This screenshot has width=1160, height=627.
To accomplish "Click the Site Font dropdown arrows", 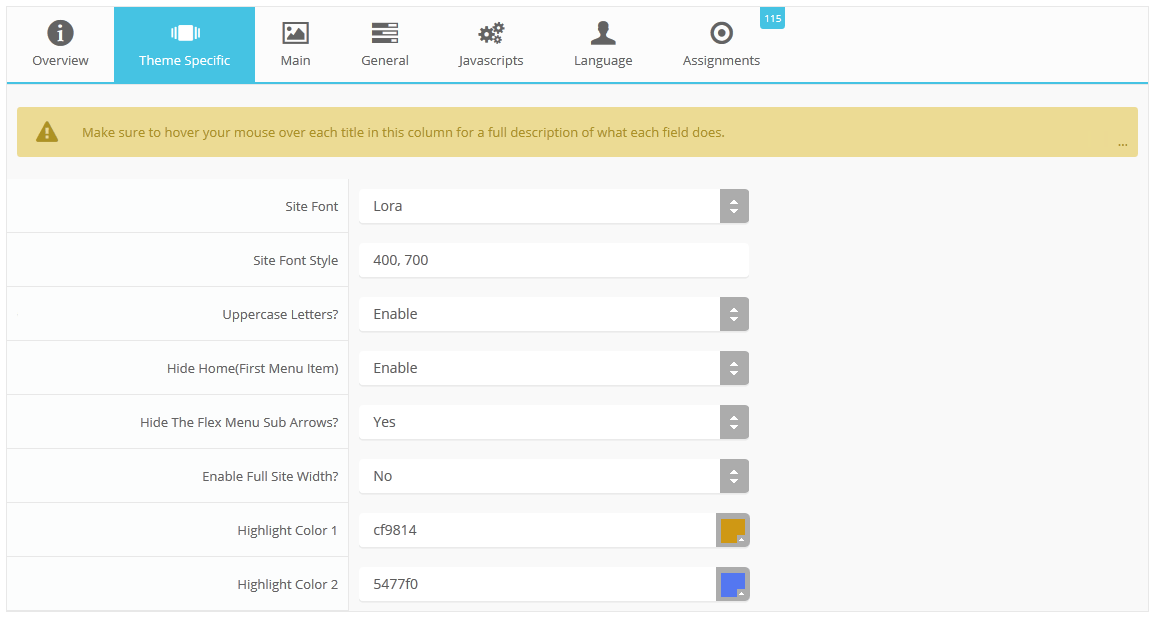I will (x=734, y=206).
